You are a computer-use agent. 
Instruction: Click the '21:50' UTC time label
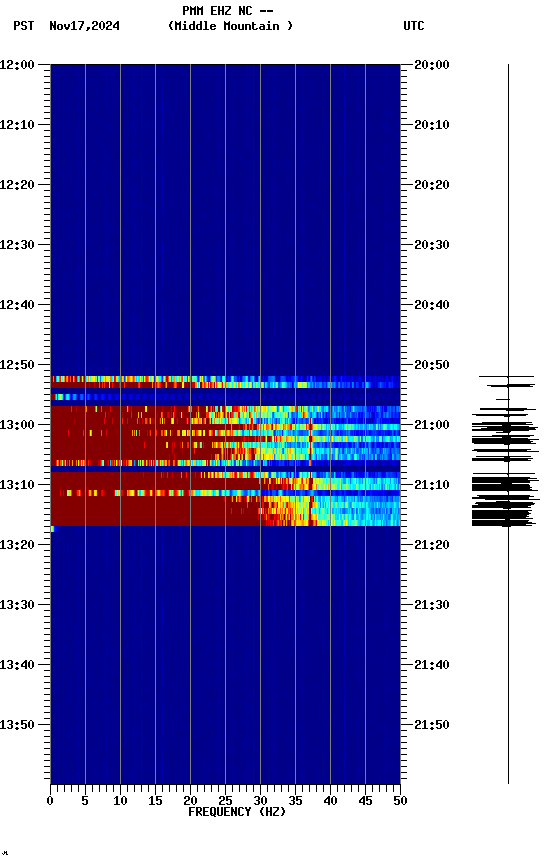click(432, 725)
